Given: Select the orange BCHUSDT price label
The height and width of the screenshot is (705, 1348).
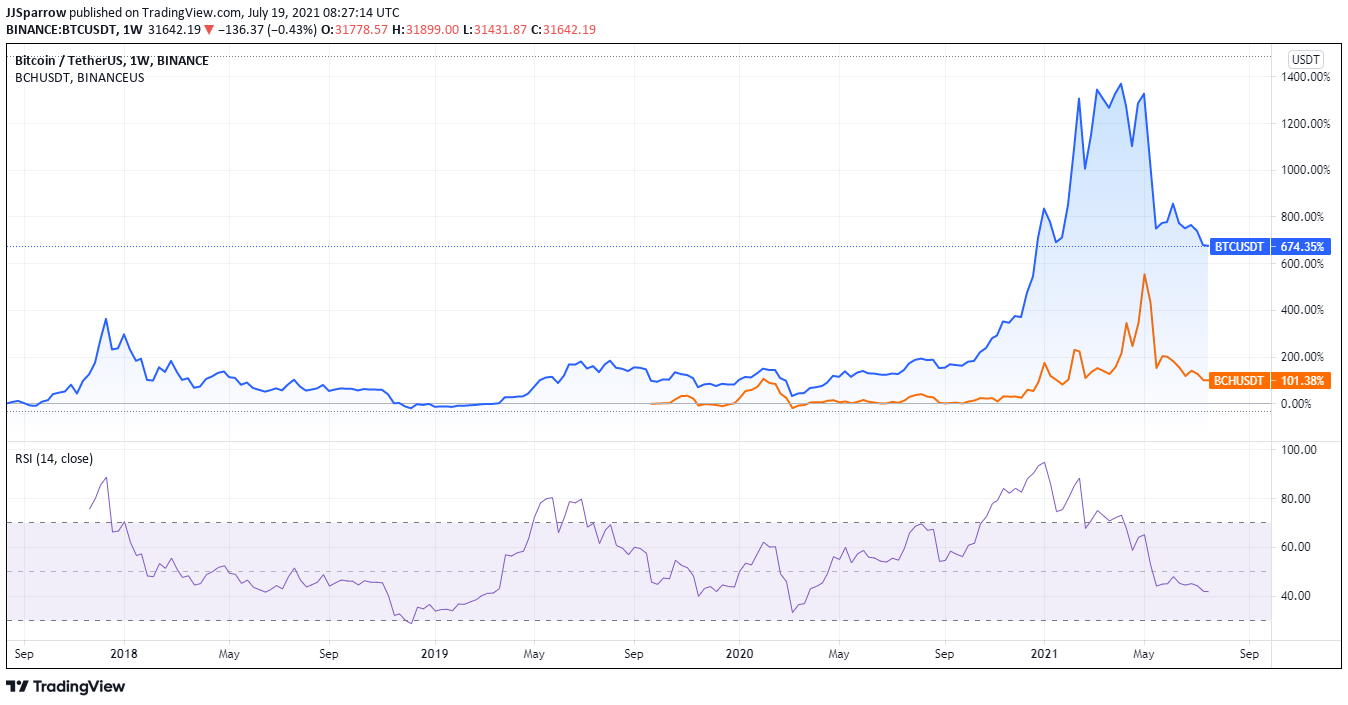Looking at the screenshot, I should [1240, 381].
